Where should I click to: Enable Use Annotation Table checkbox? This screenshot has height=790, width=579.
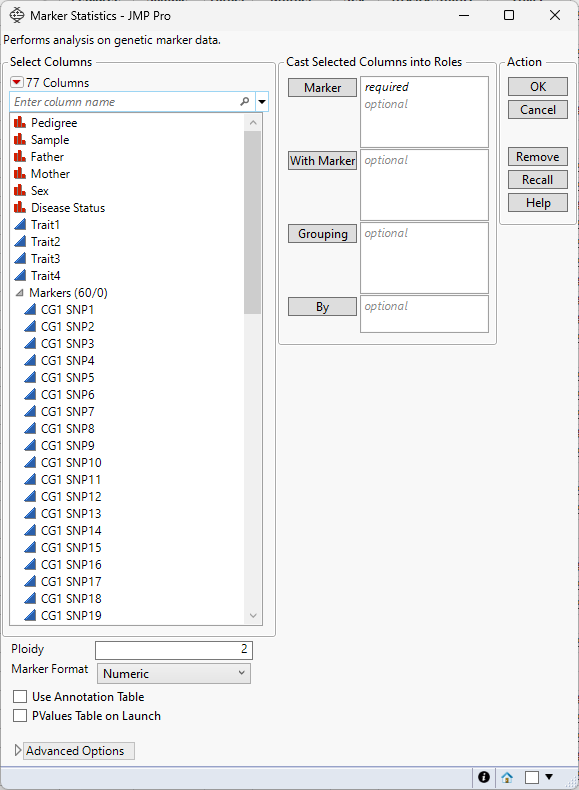click(20, 697)
